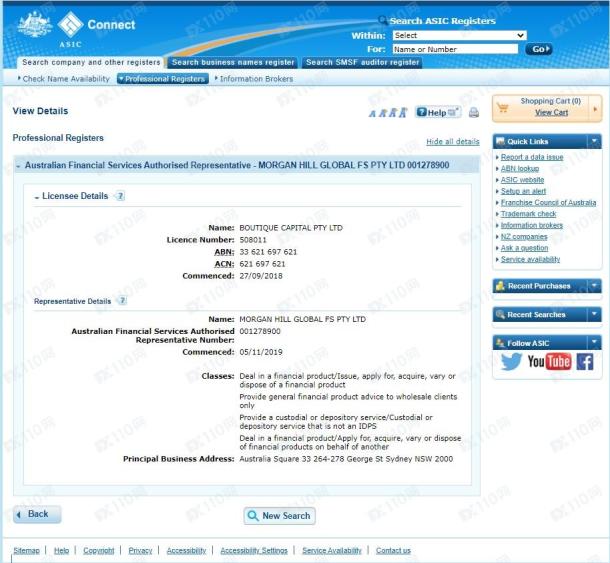Open the Representative Details help question mark
Image resolution: width=610 pixels, height=563 pixels.
point(122,300)
